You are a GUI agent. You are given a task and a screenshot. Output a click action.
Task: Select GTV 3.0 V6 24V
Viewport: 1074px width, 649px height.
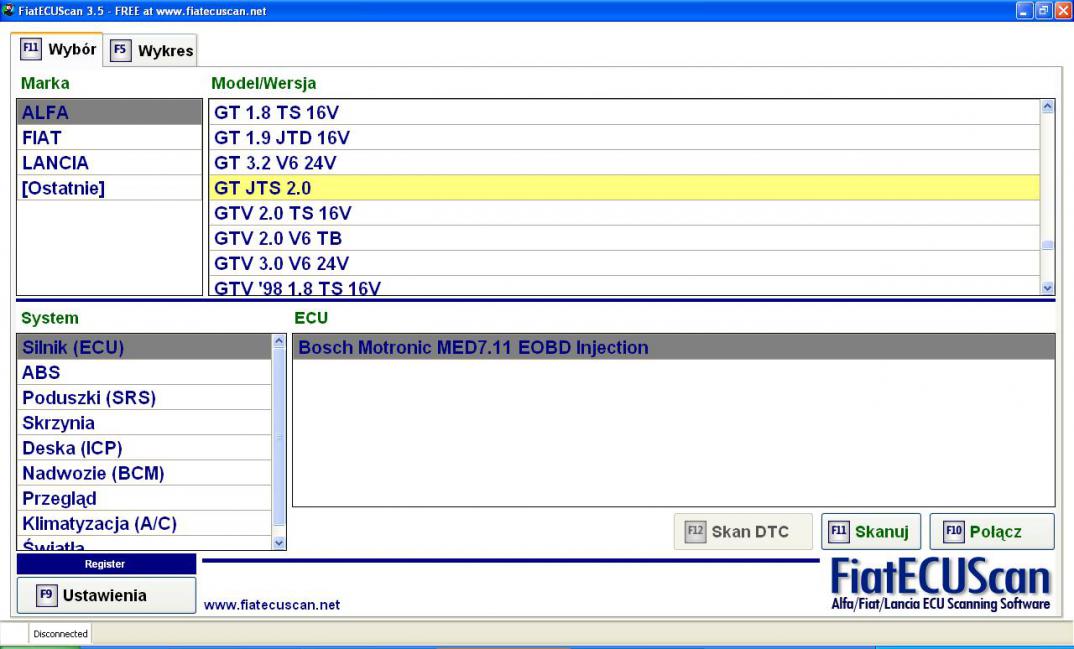[x=625, y=264]
